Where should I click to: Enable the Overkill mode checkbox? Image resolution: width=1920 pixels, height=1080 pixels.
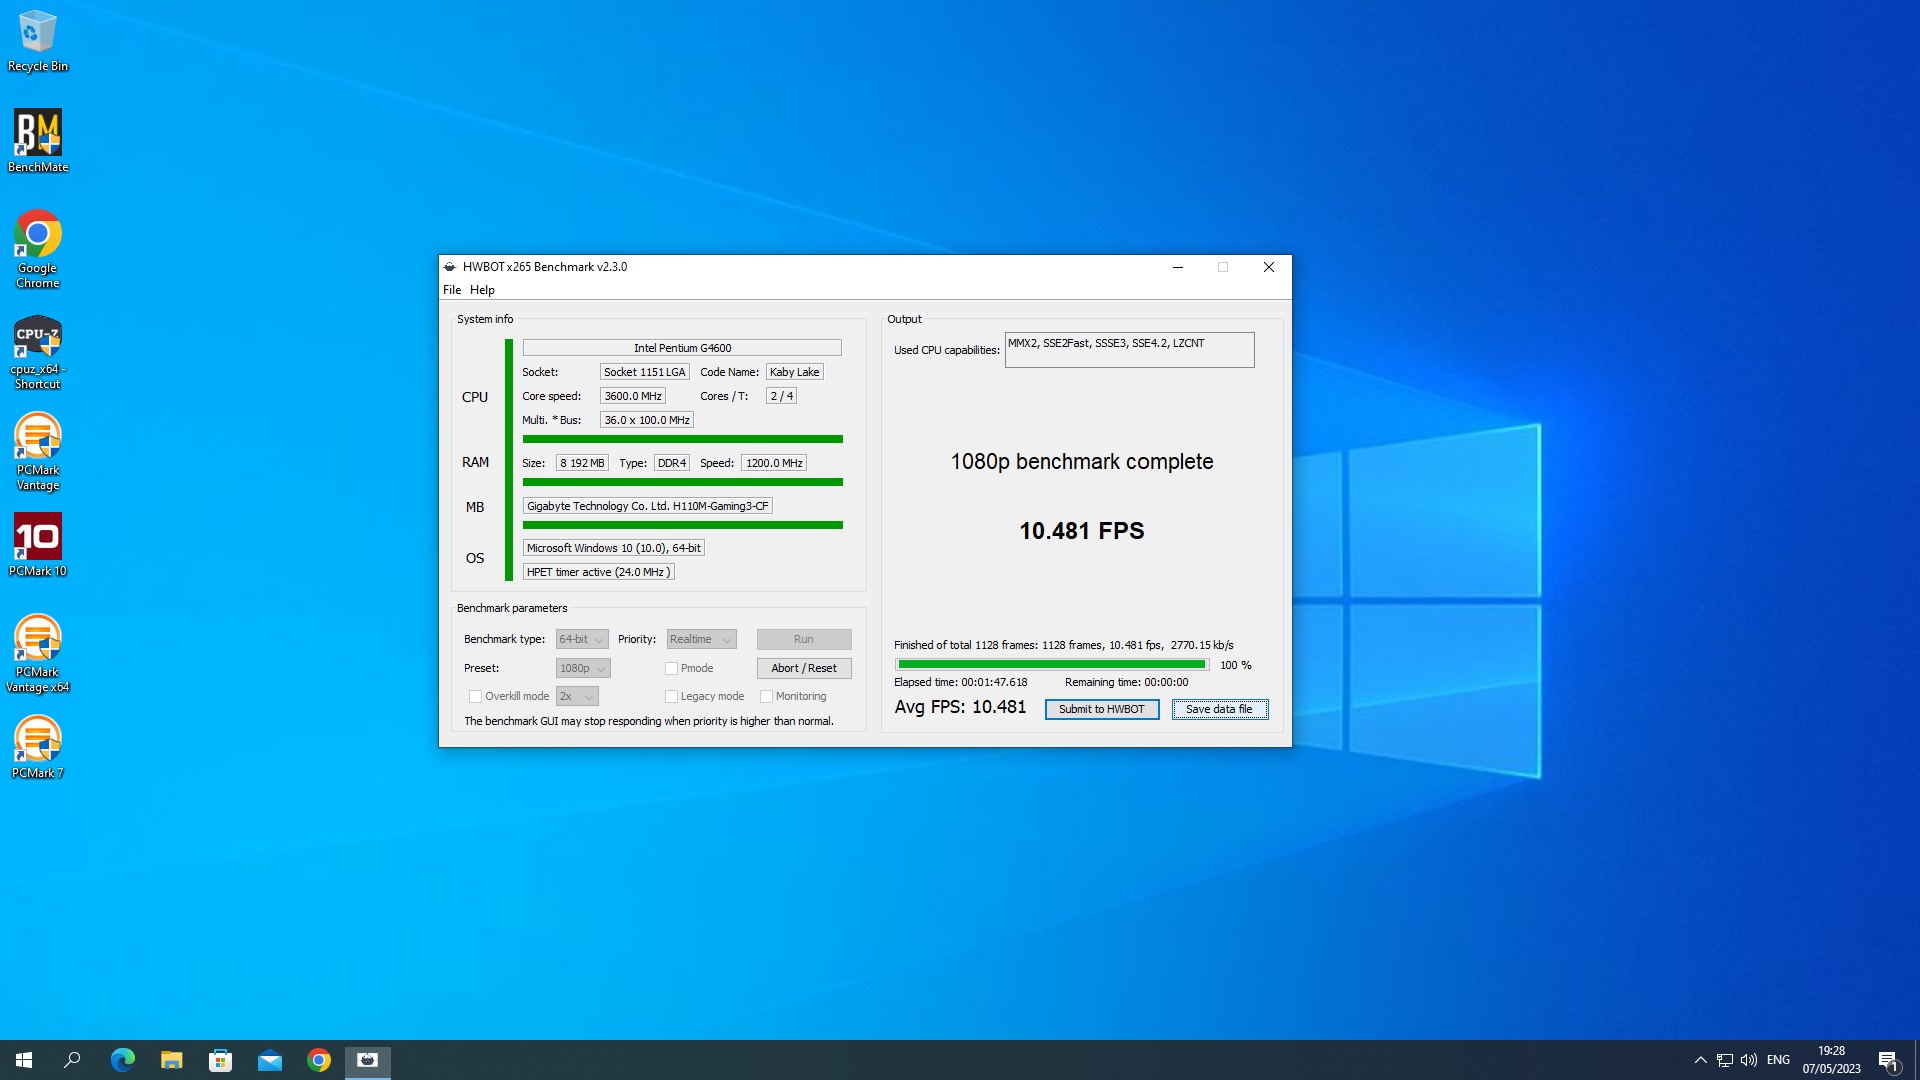475,696
